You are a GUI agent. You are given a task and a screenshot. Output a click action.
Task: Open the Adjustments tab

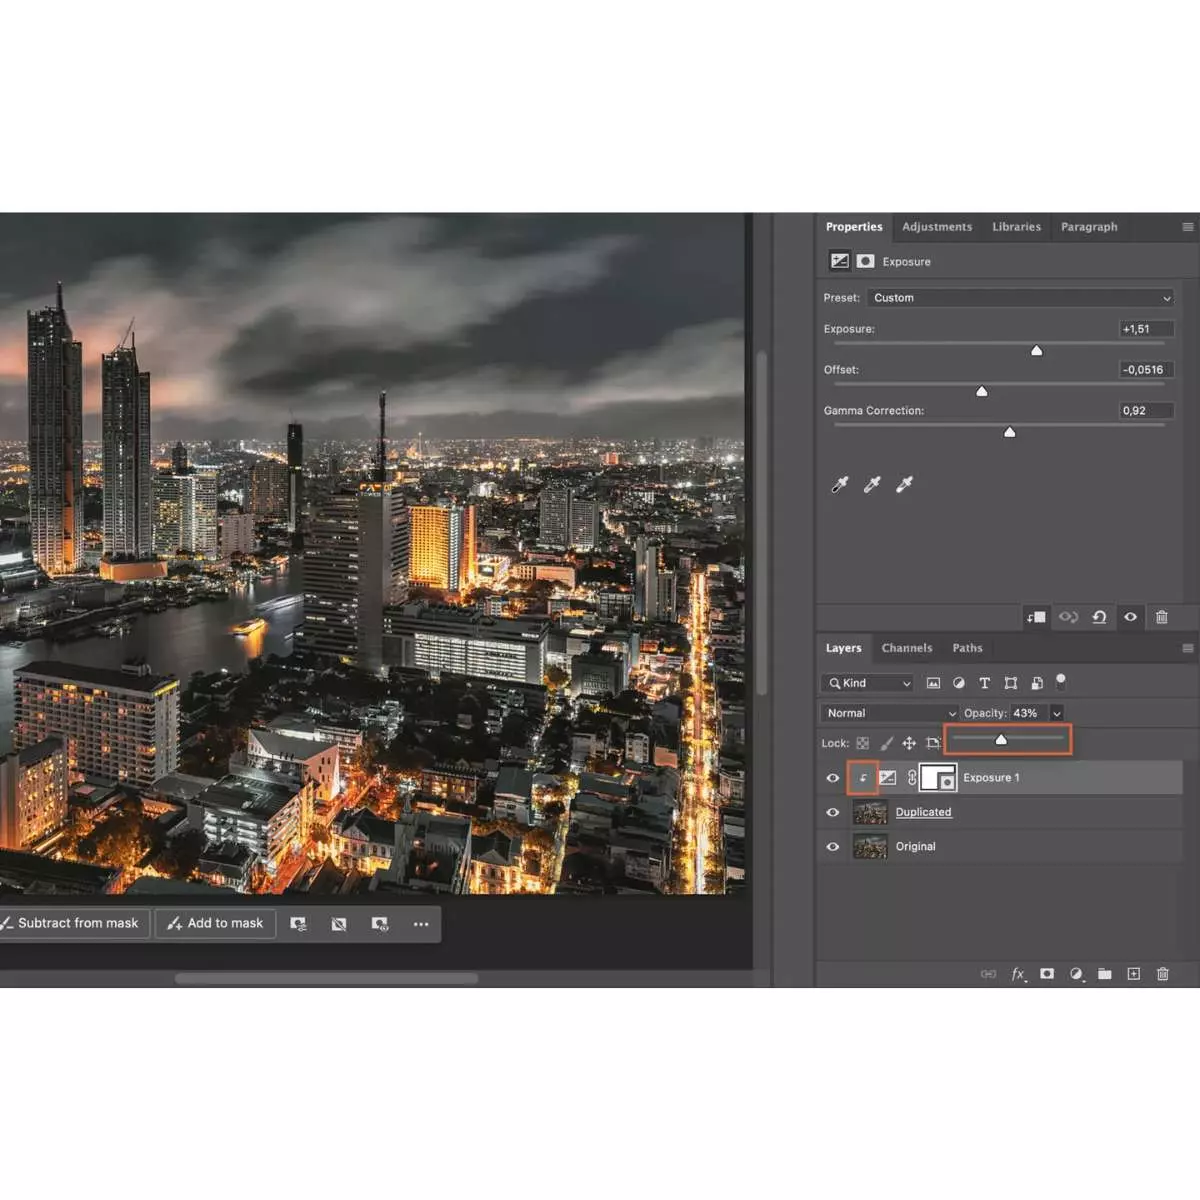(x=937, y=226)
